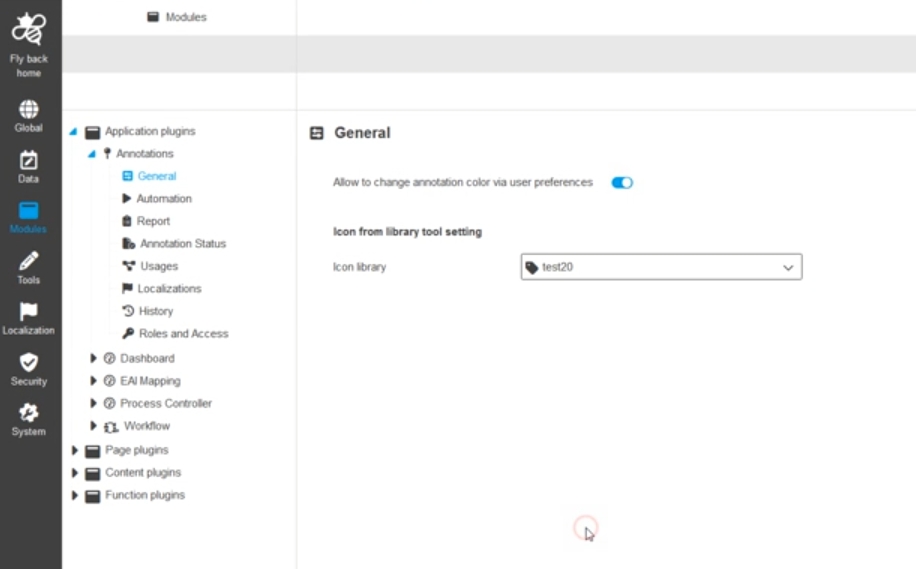Screen dimensions: 916x569
Task: Open the Tools pencil icon
Action: click(x=29, y=261)
